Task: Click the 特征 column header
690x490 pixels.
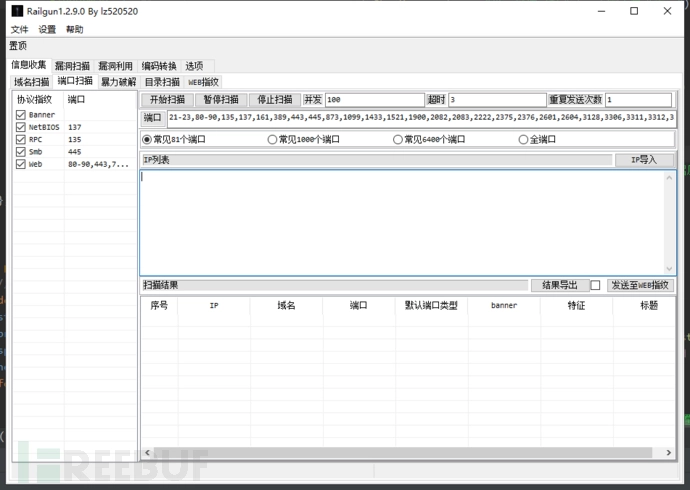Action: pyautogui.click(x=576, y=305)
